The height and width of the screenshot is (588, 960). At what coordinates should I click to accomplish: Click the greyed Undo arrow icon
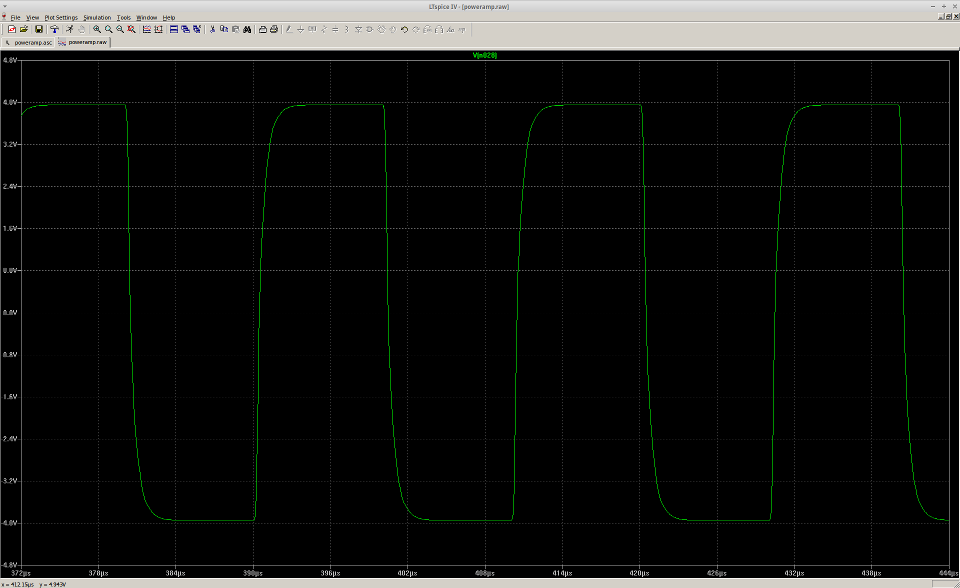[x=404, y=29]
